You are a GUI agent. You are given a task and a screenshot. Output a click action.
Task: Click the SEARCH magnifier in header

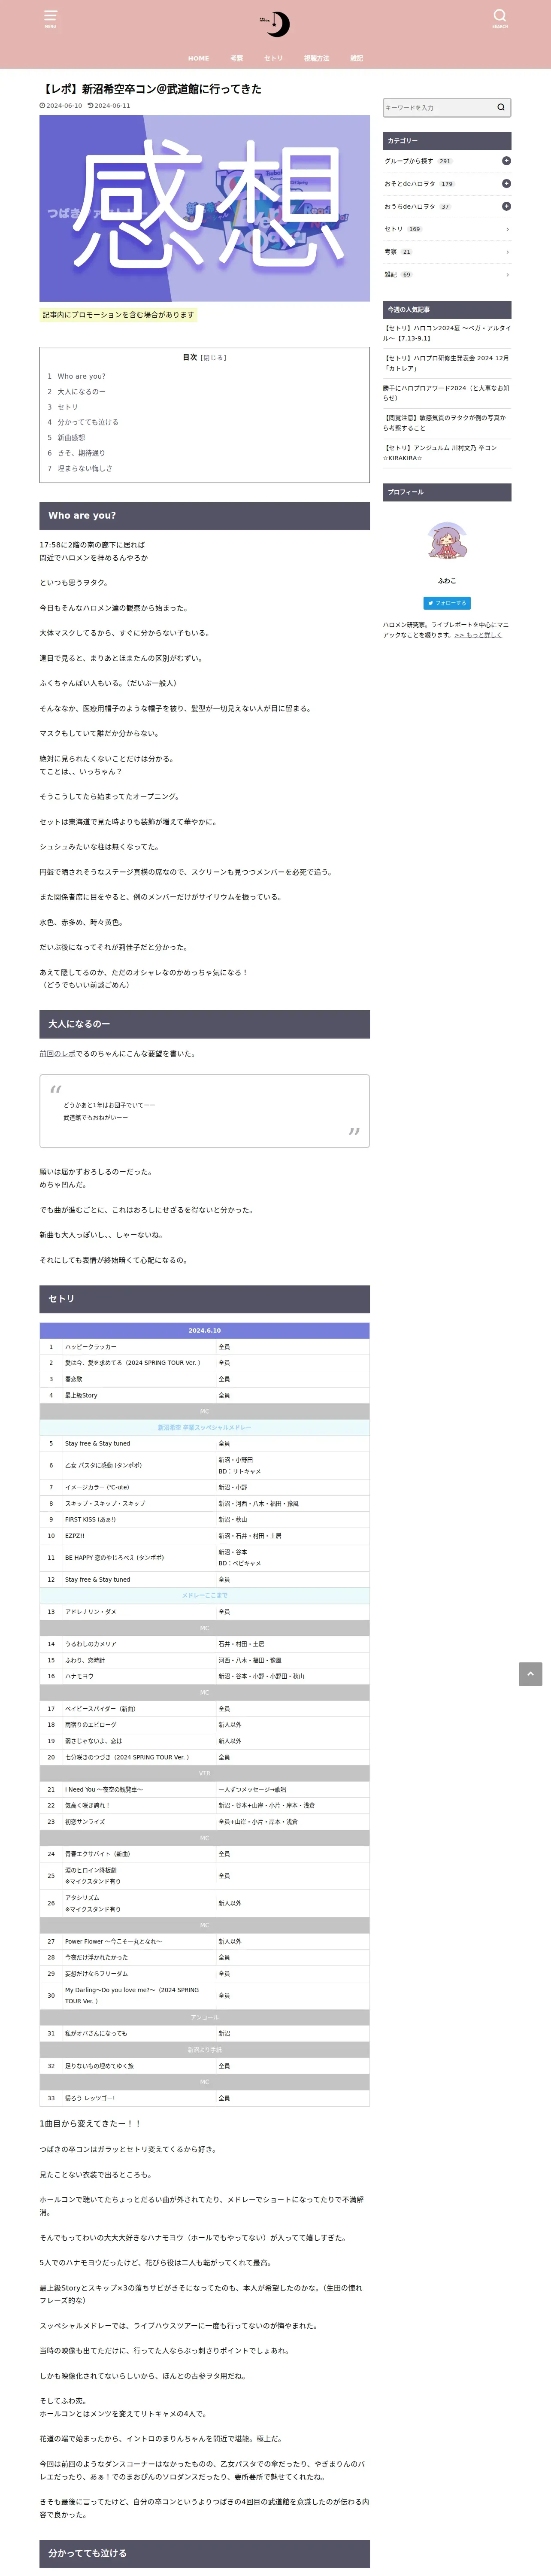[500, 18]
